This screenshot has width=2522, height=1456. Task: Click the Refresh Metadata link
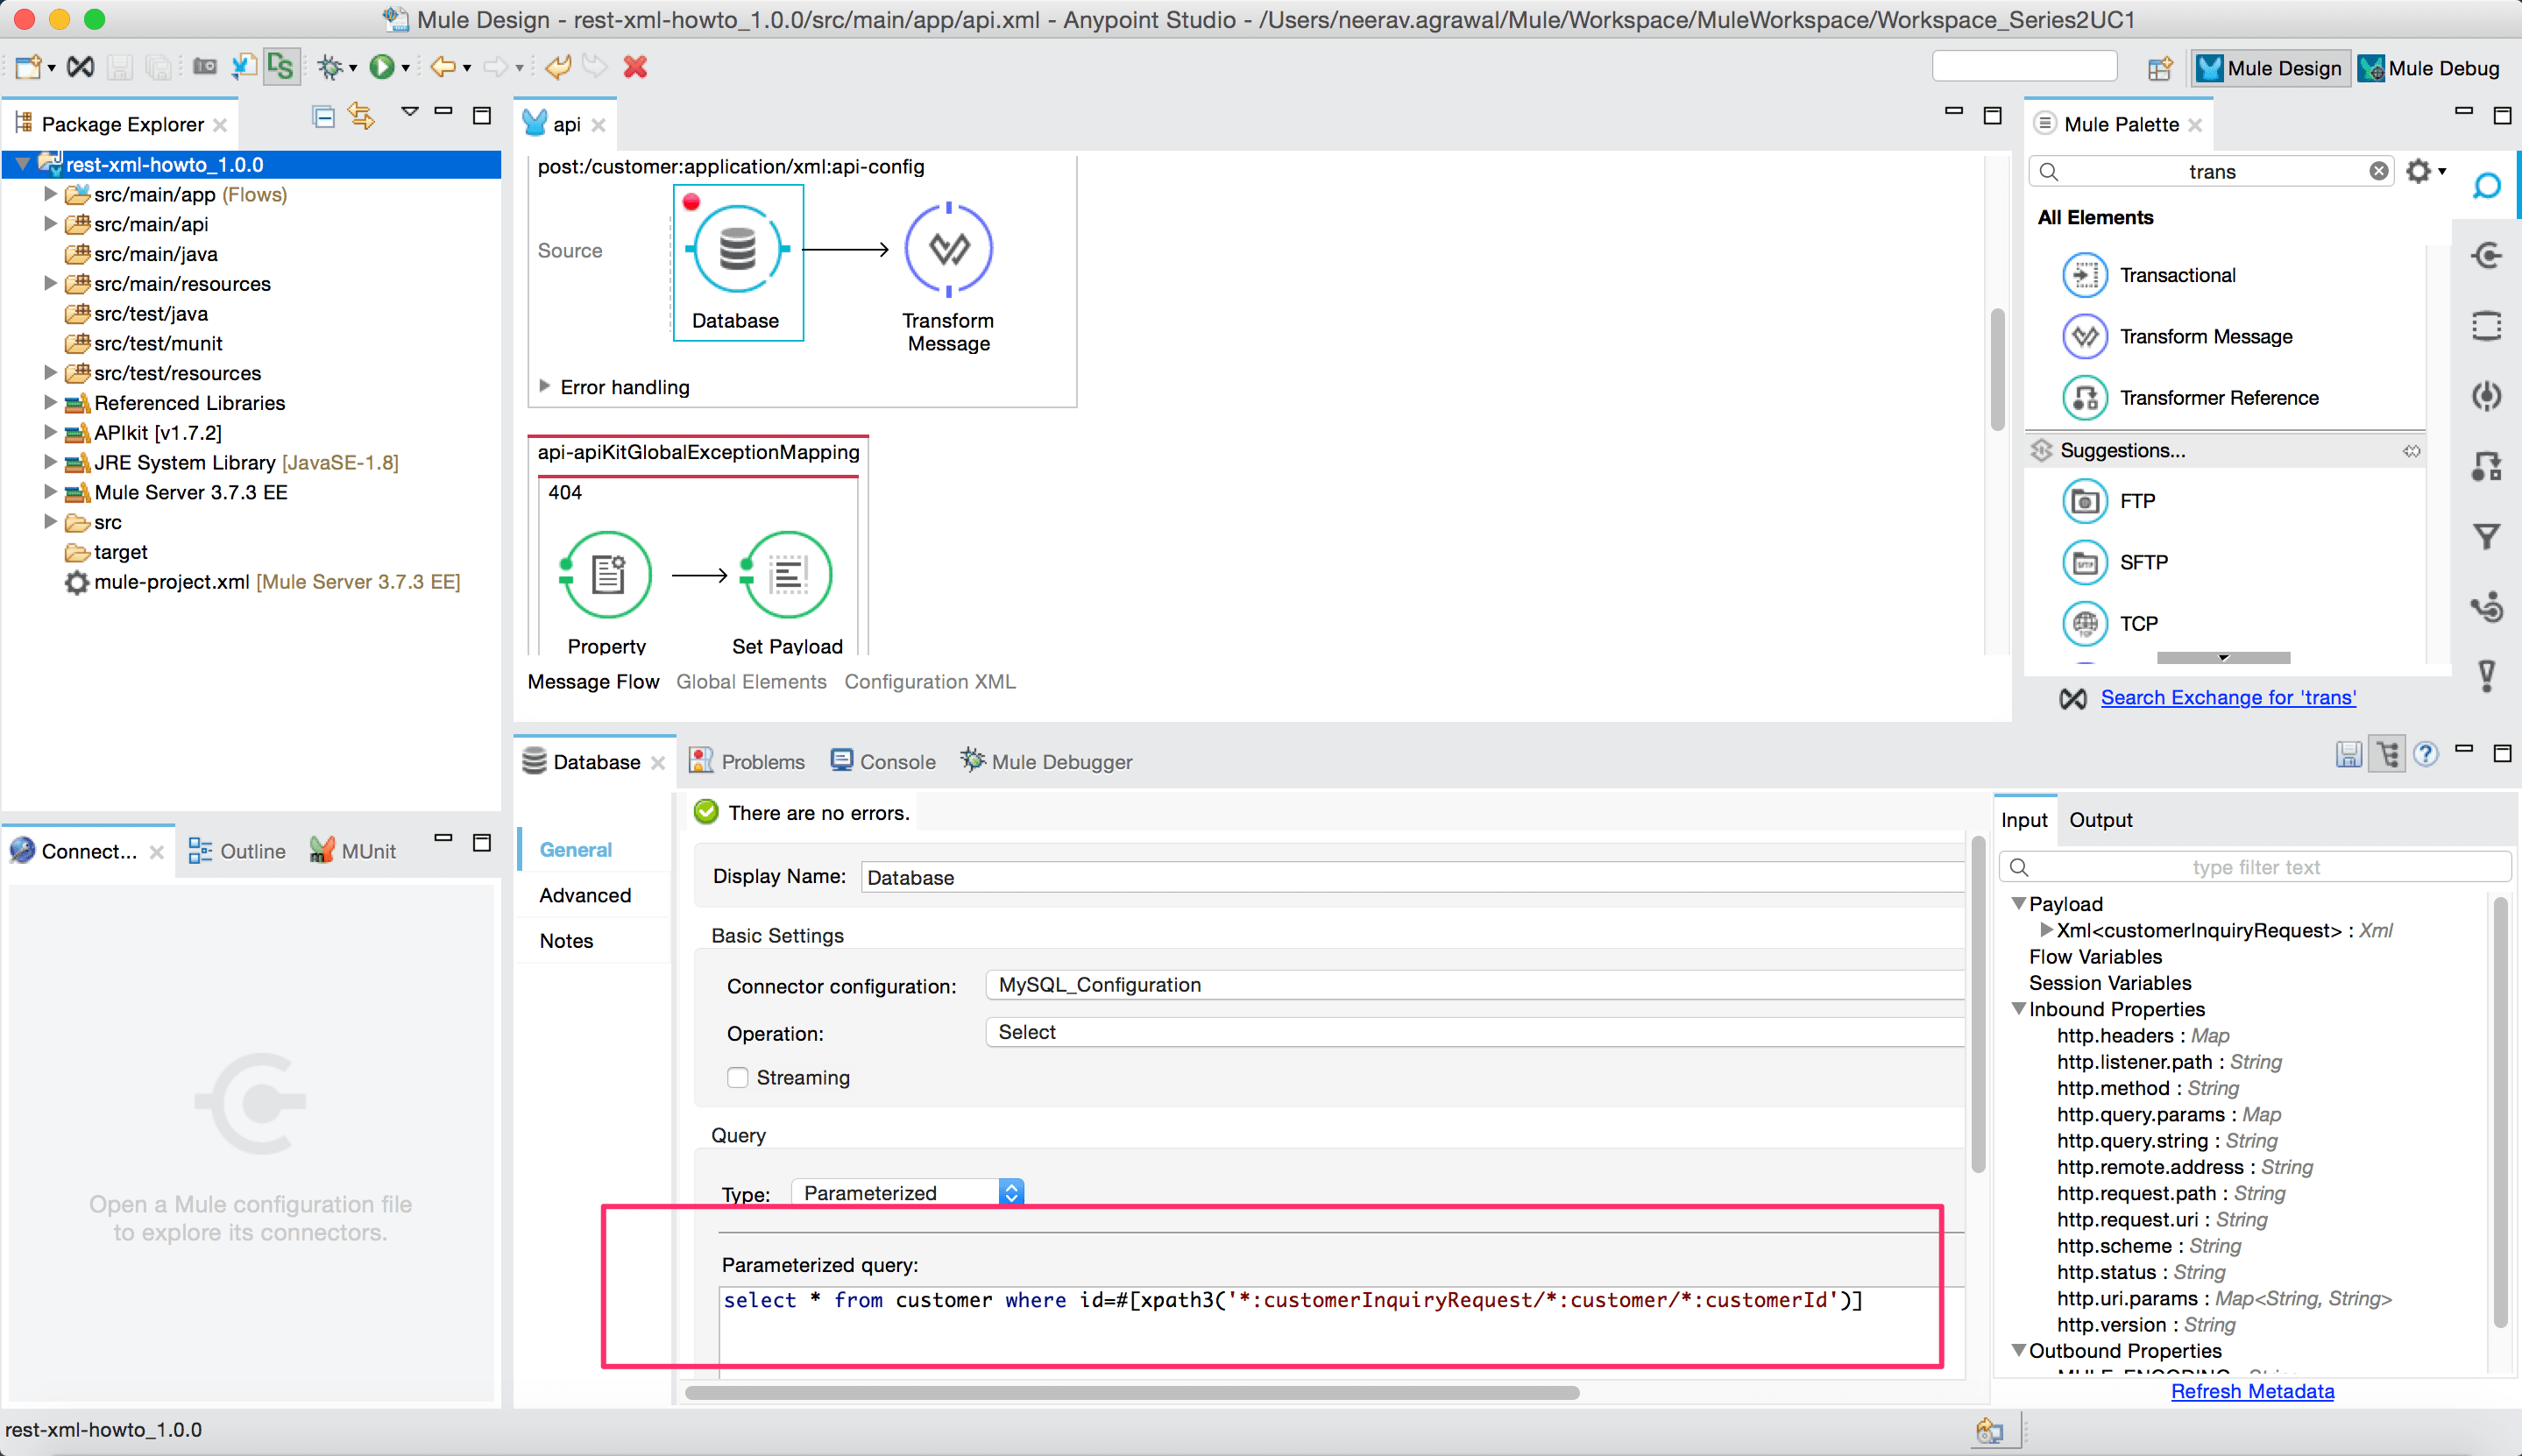tap(2252, 1390)
